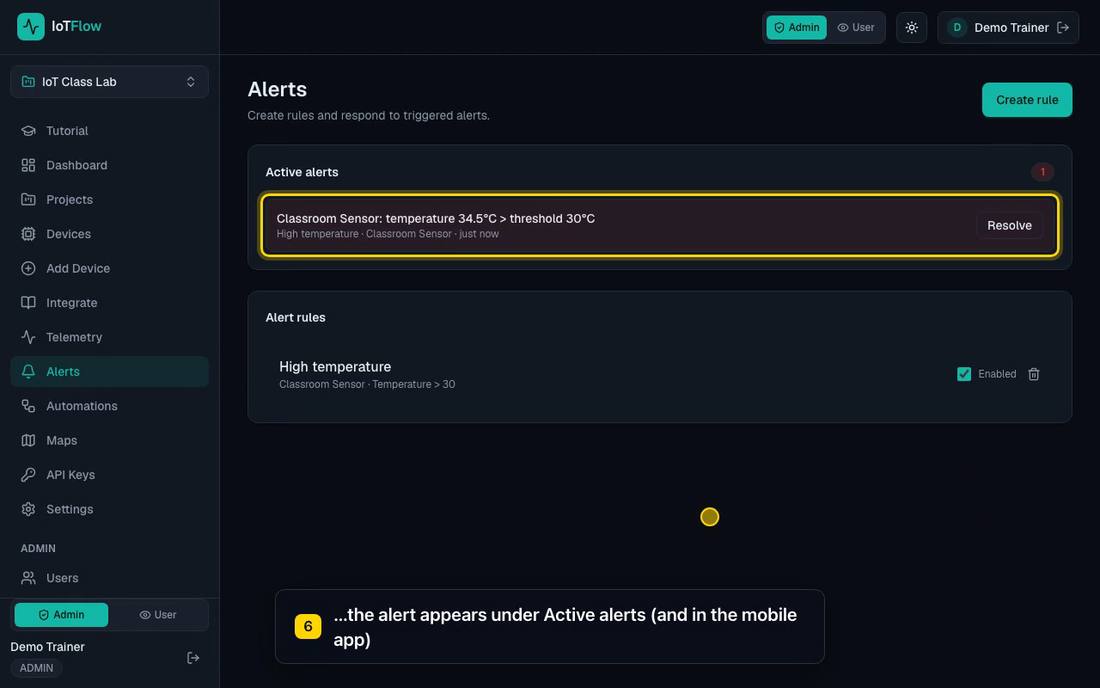The width and height of the screenshot is (1100, 688).
Task: Resolve the Classroom Sensor temperature alert
Action: 1009,226
